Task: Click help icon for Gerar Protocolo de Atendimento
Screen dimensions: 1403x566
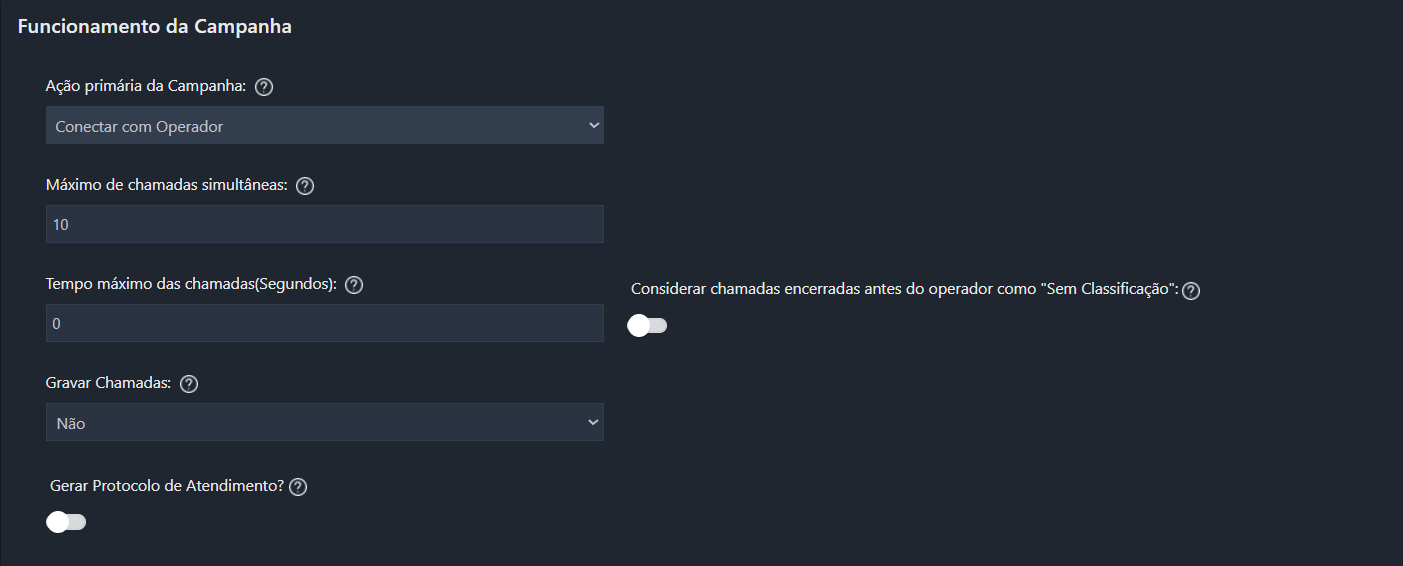Action: tap(298, 487)
